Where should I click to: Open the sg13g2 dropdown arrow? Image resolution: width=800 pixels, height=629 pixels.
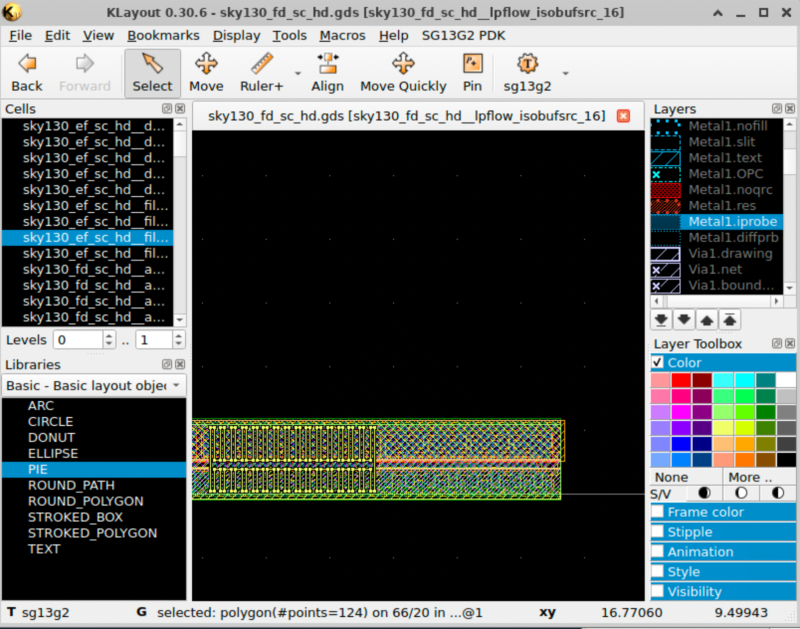pyautogui.click(x=566, y=73)
